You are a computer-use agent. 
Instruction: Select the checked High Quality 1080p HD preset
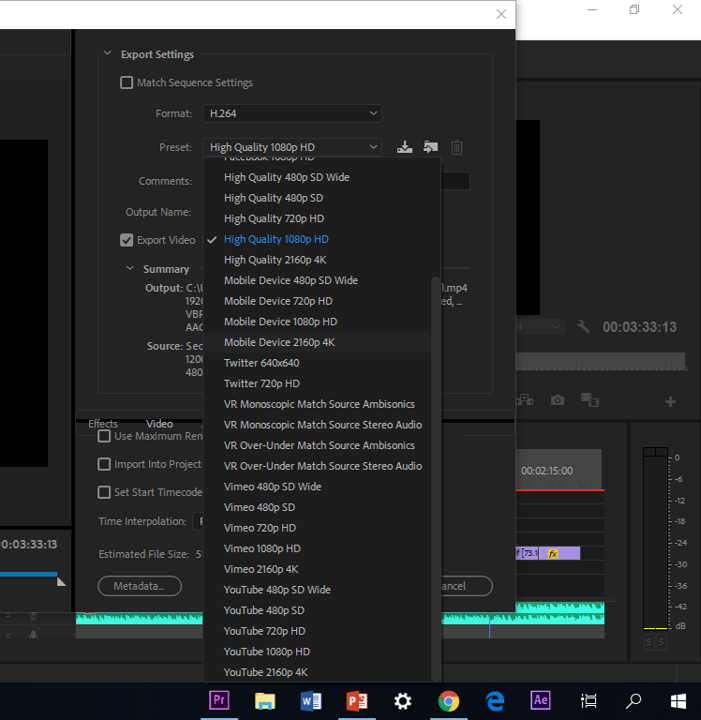point(317,239)
